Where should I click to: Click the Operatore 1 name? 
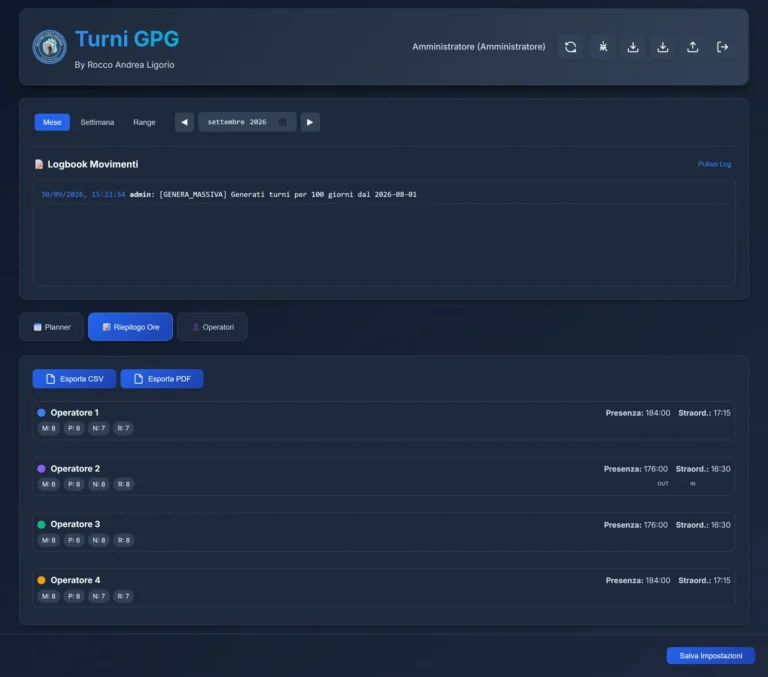[x=74, y=412]
